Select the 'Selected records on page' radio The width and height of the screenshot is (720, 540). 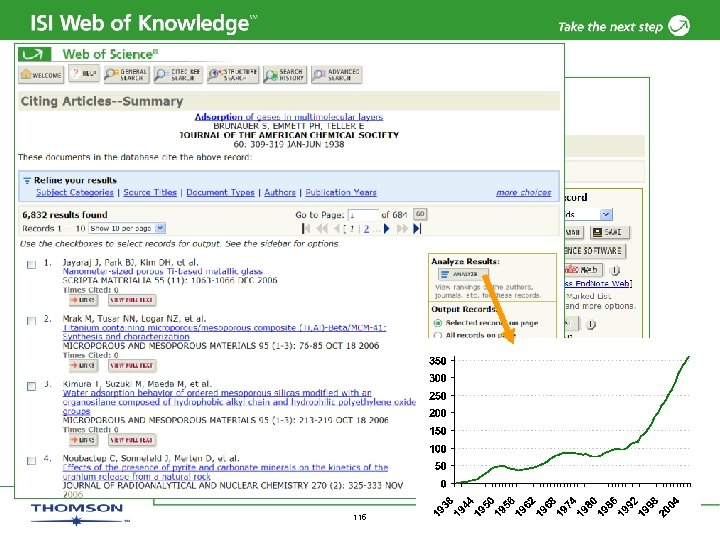tap(438, 323)
